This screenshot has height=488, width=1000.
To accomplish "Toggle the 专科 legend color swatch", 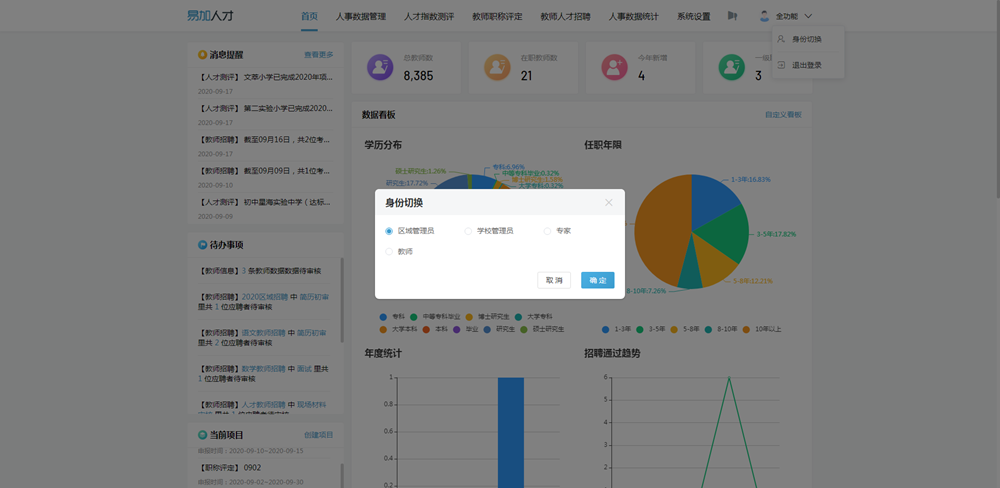I will [384, 317].
